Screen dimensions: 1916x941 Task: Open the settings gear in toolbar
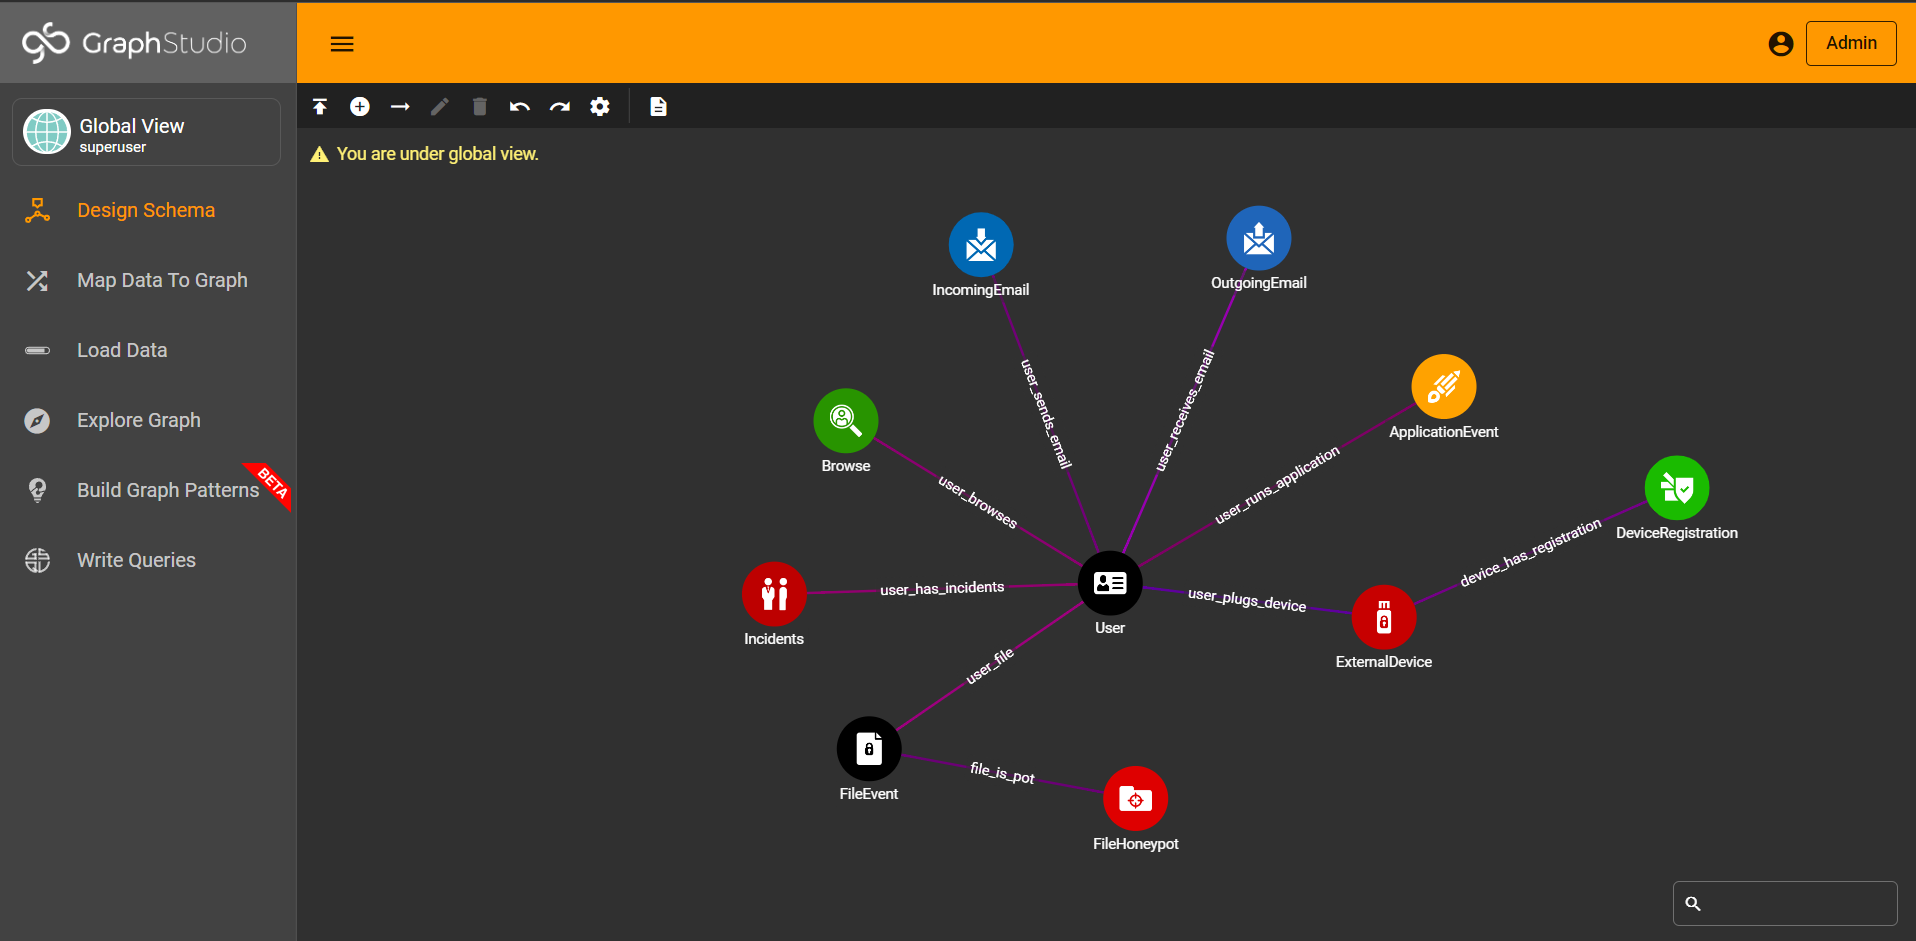[x=600, y=107]
